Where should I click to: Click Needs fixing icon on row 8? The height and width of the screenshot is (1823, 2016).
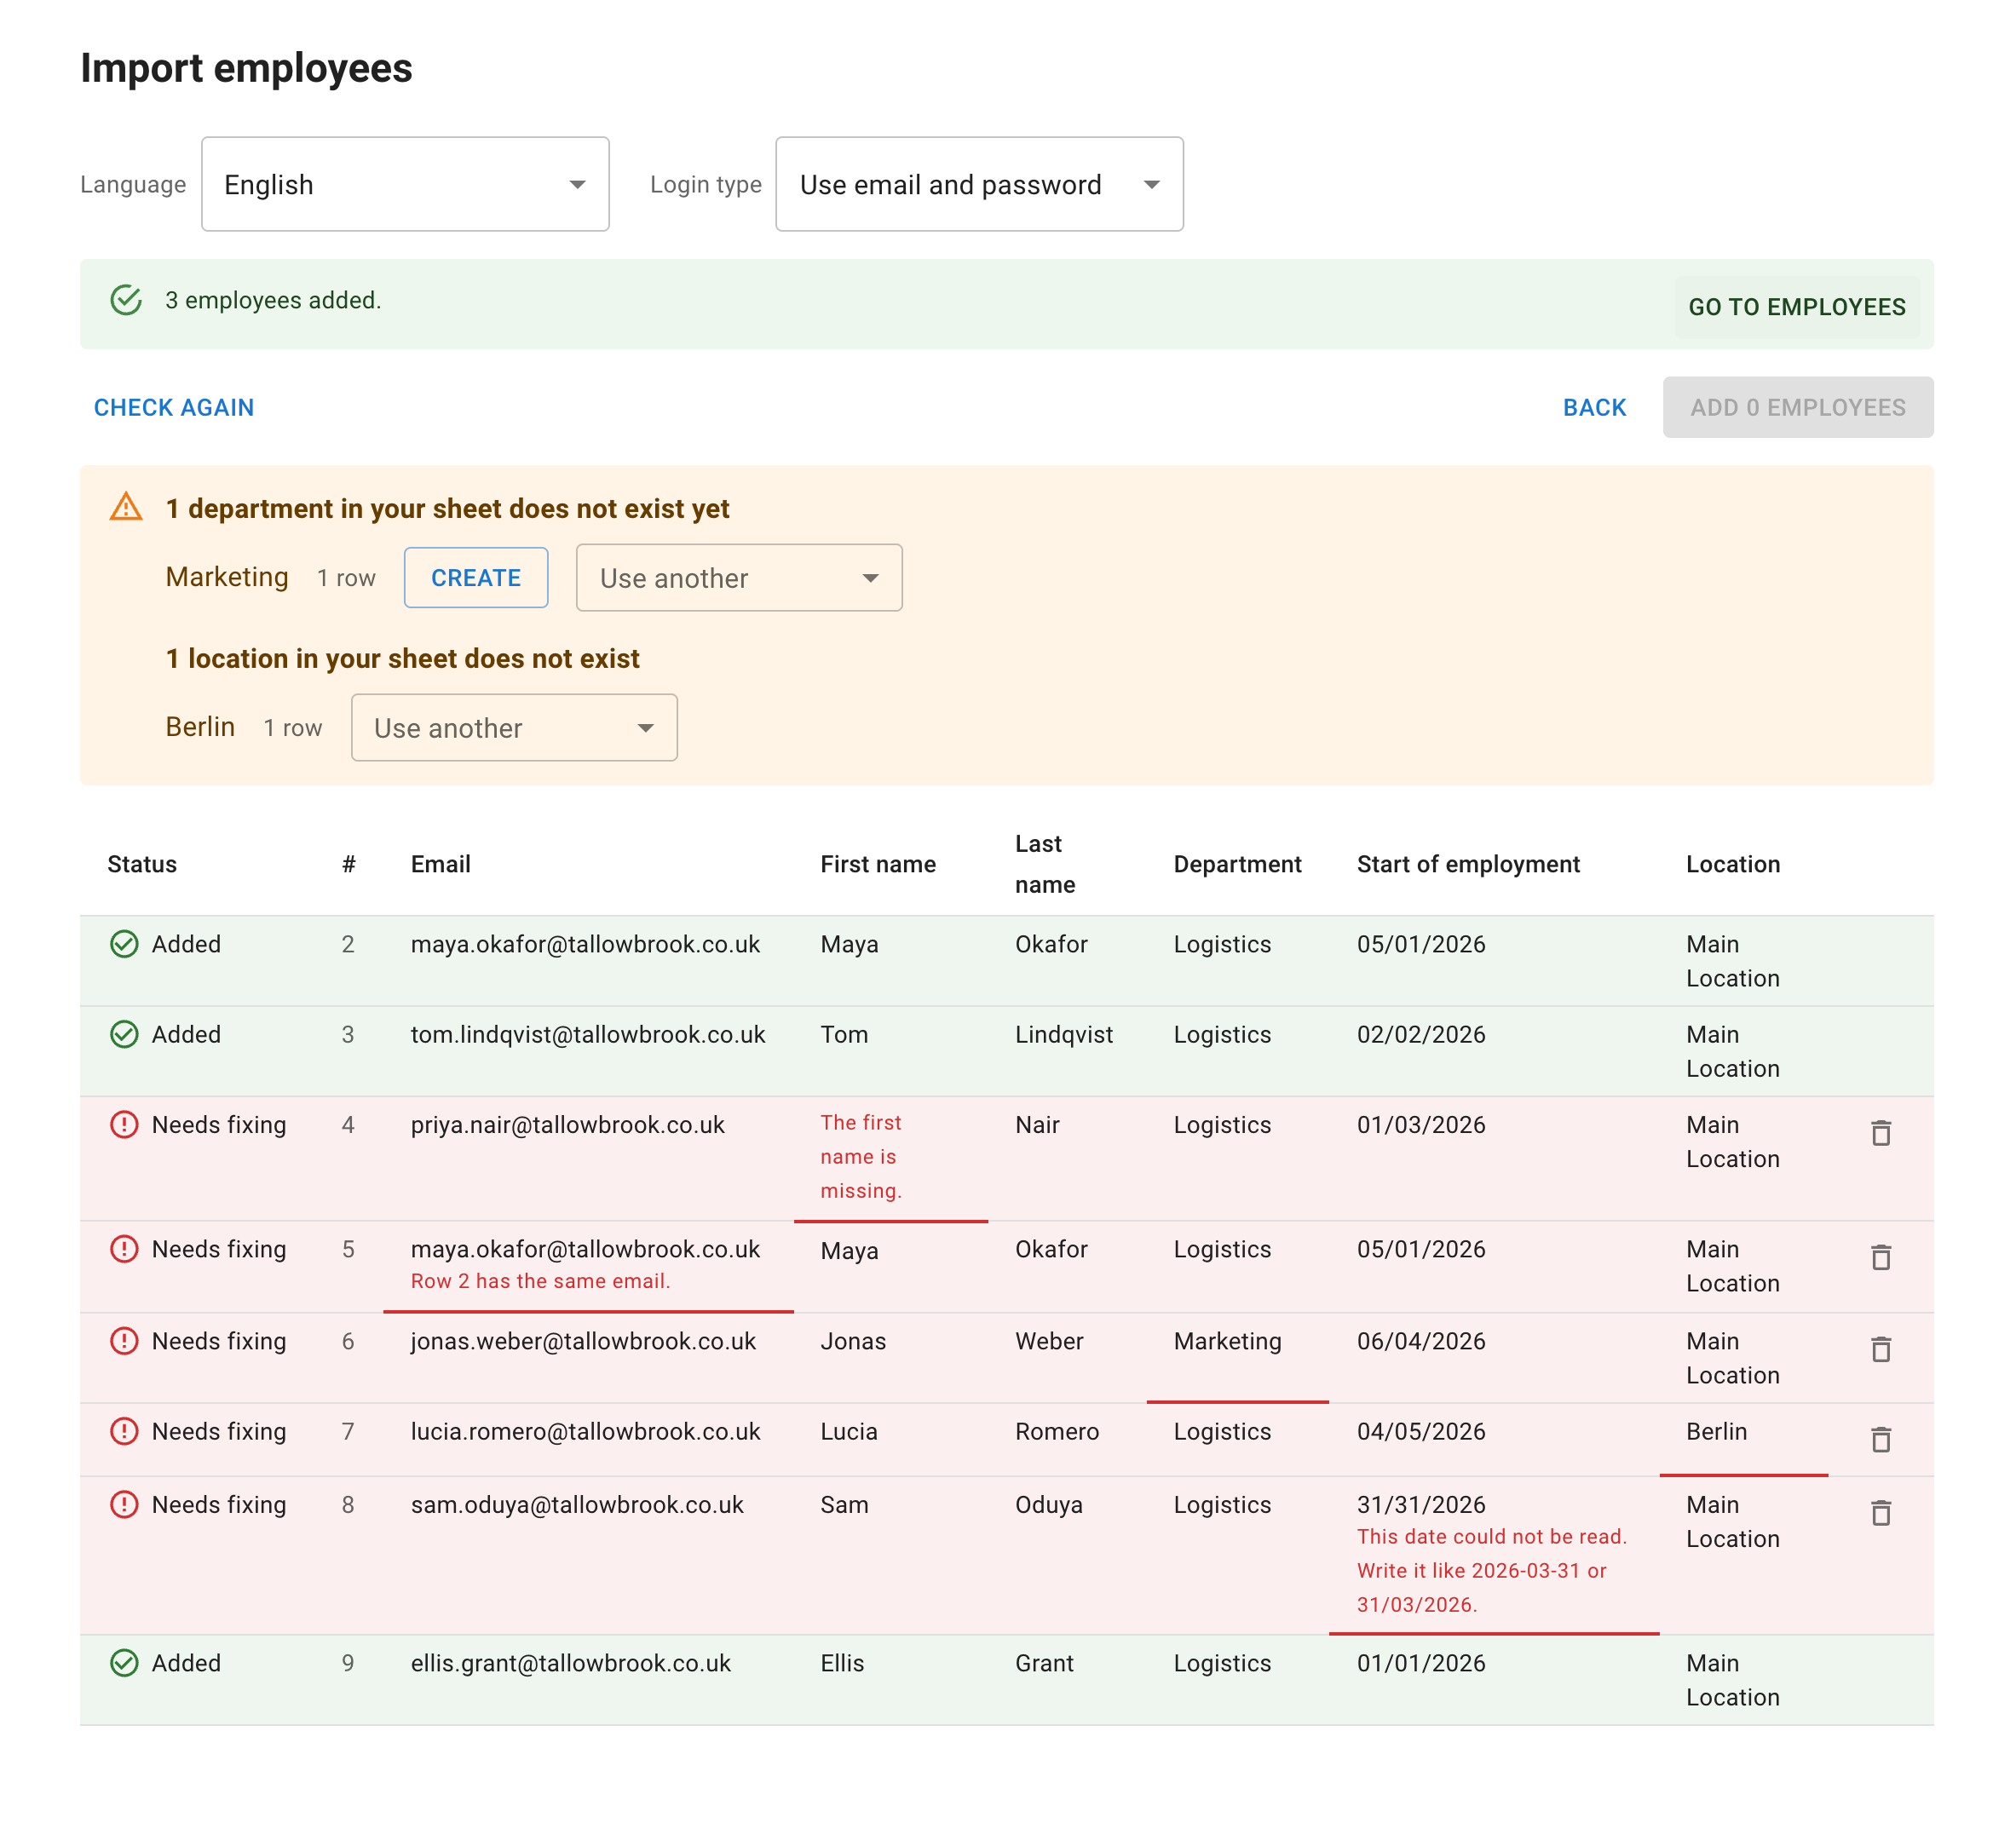(x=124, y=1505)
